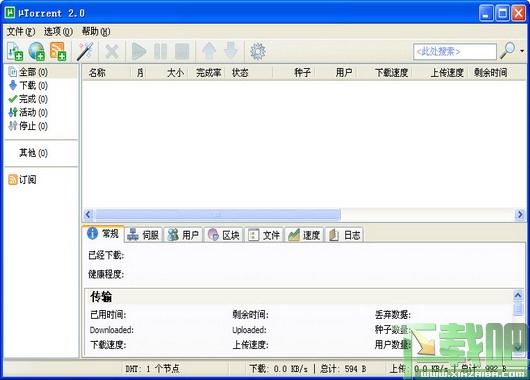
Task: Open the 选项(O) menu
Action: (x=58, y=32)
